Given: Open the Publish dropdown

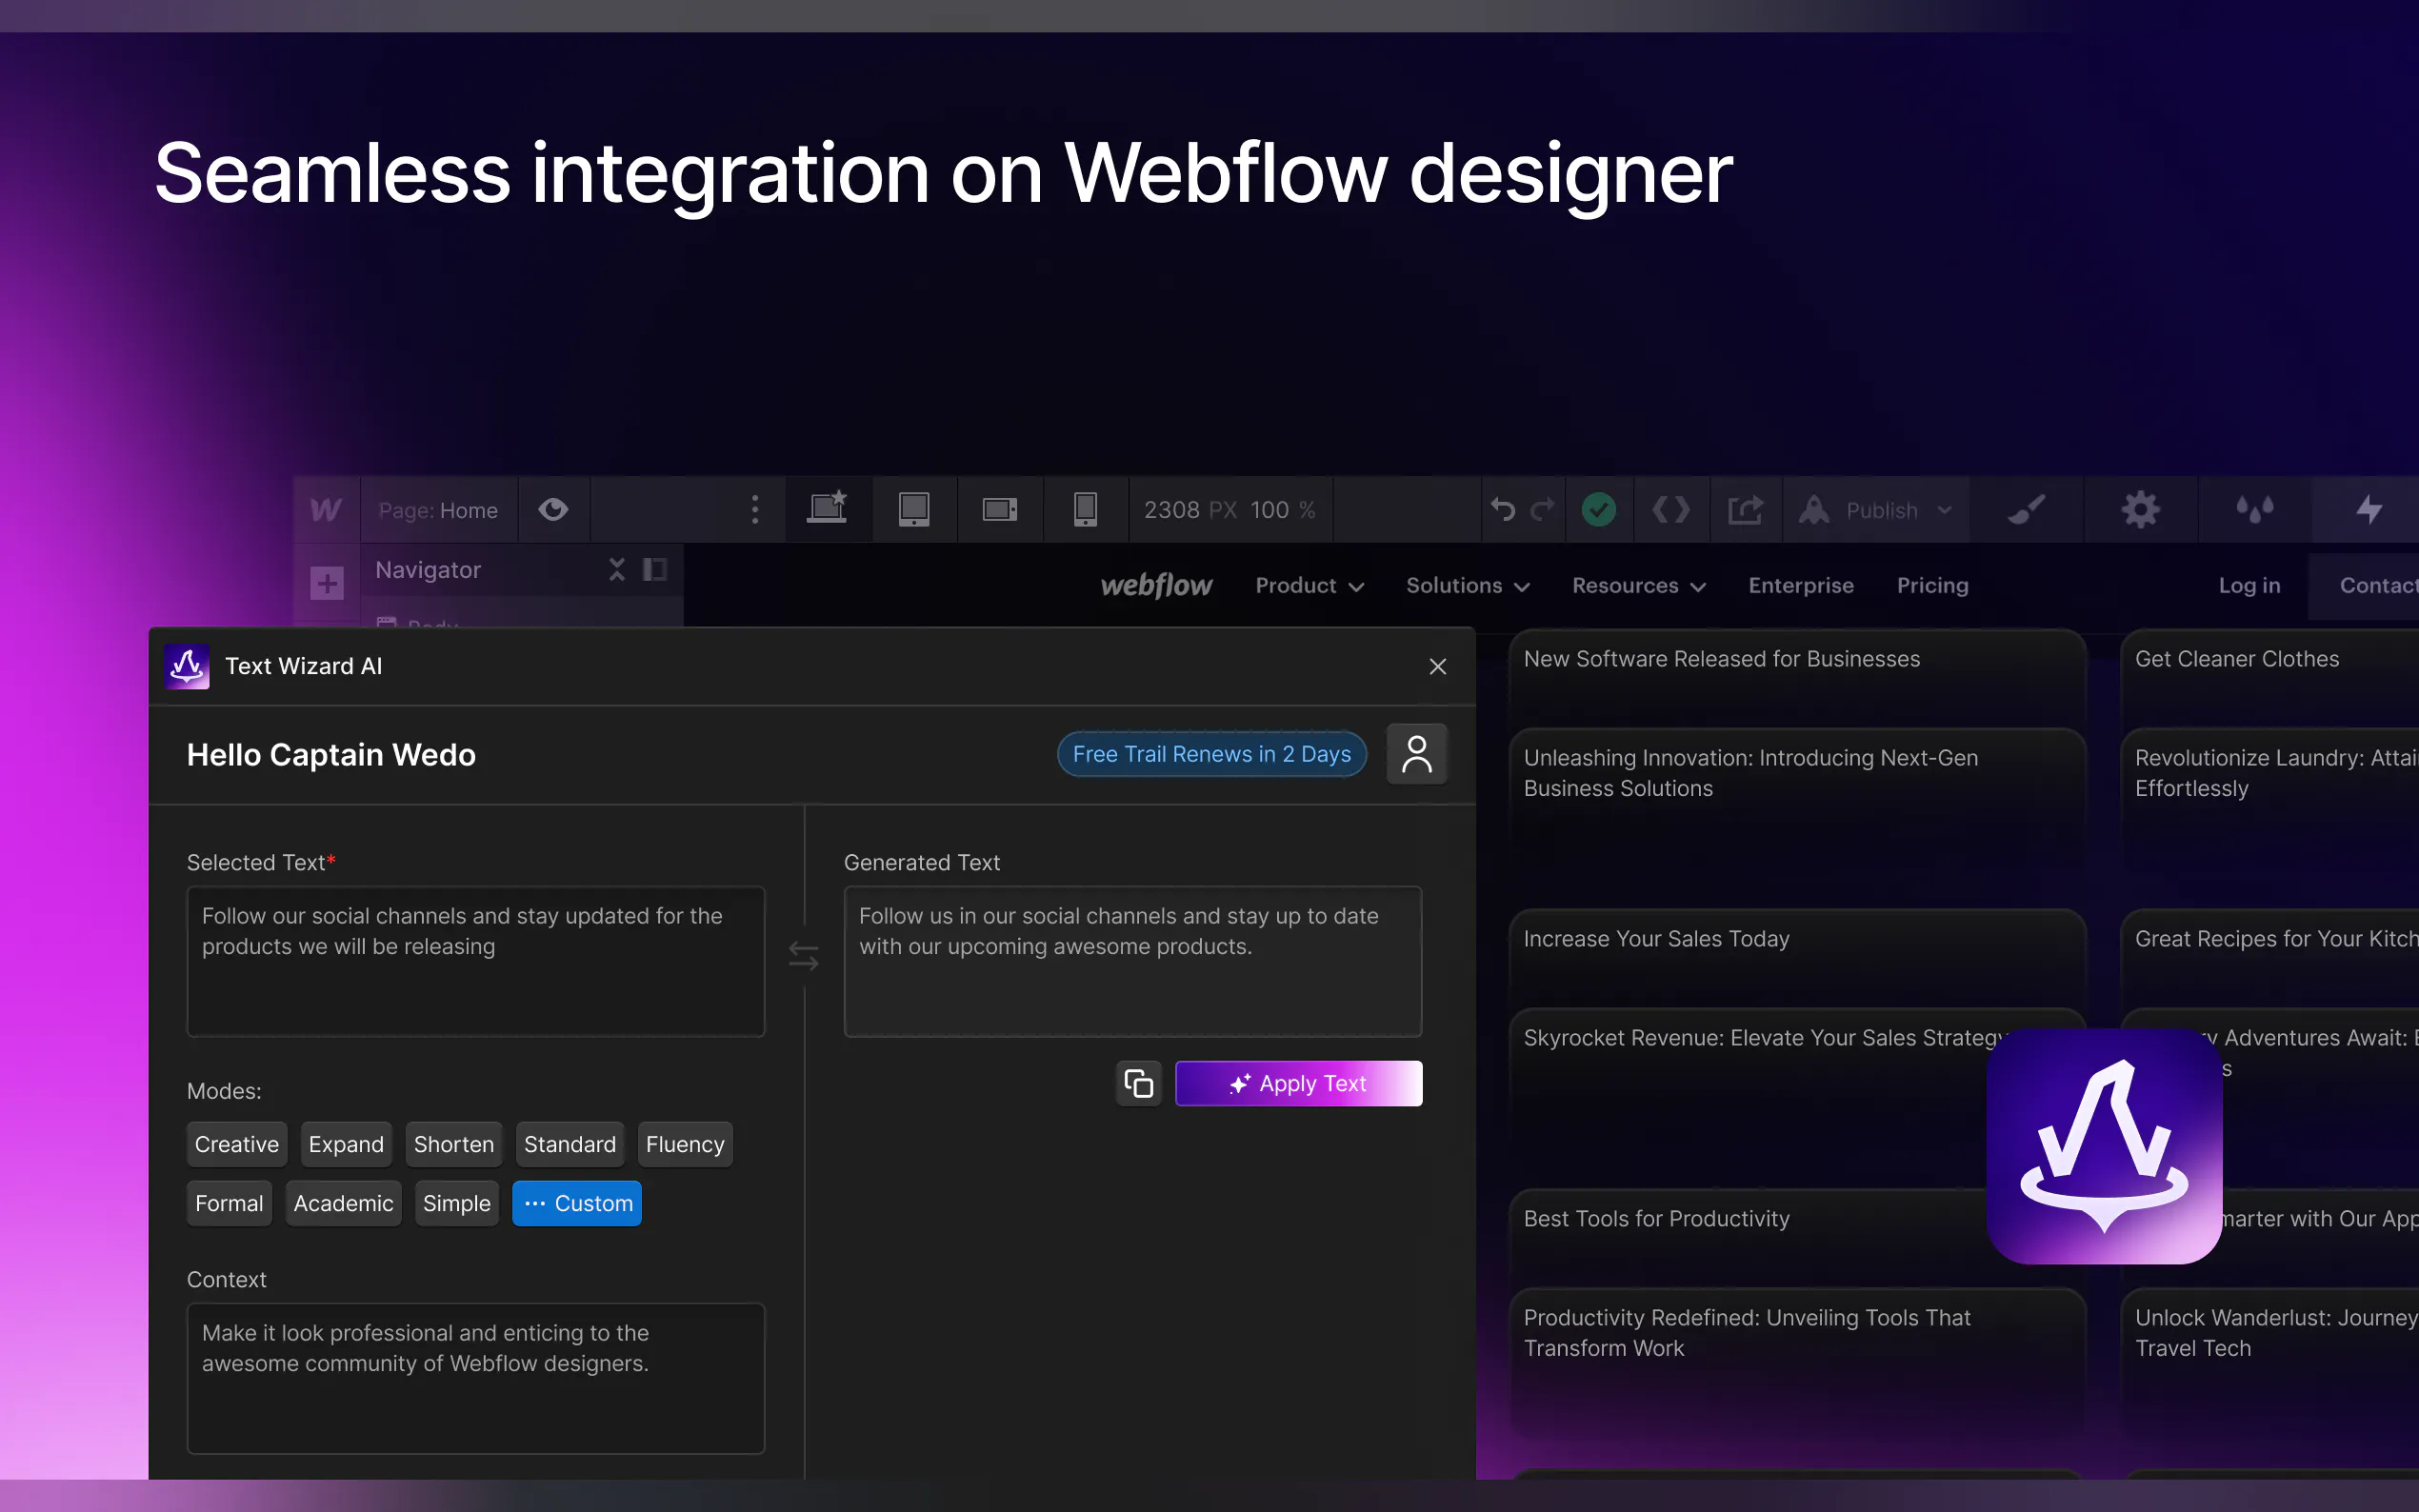Looking at the screenshot, I should 1877,510.
